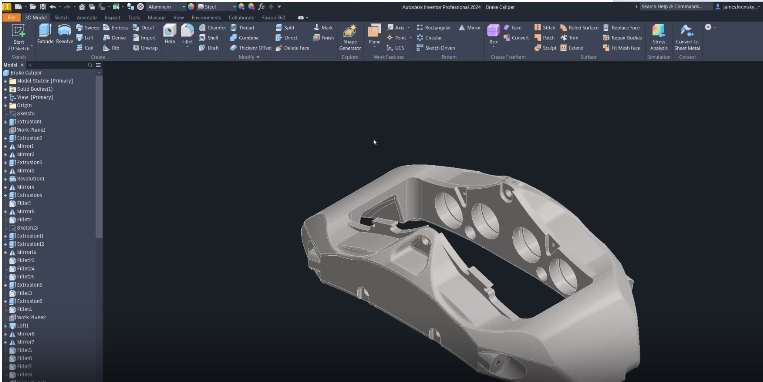Expand the Origin folder in browser

coord(5,105)
